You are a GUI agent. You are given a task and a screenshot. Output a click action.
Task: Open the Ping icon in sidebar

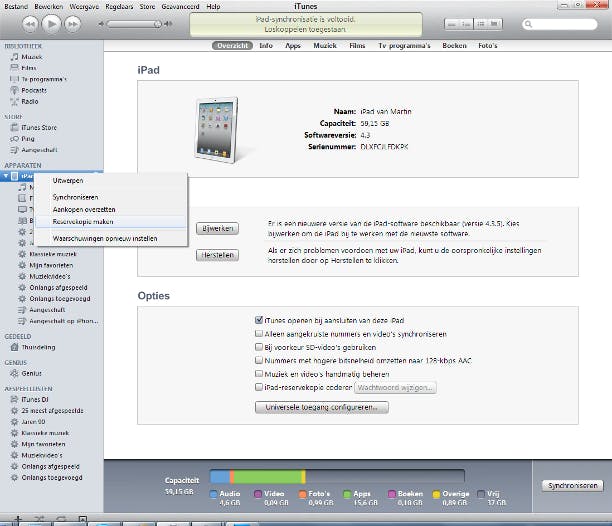pos(14,139)
